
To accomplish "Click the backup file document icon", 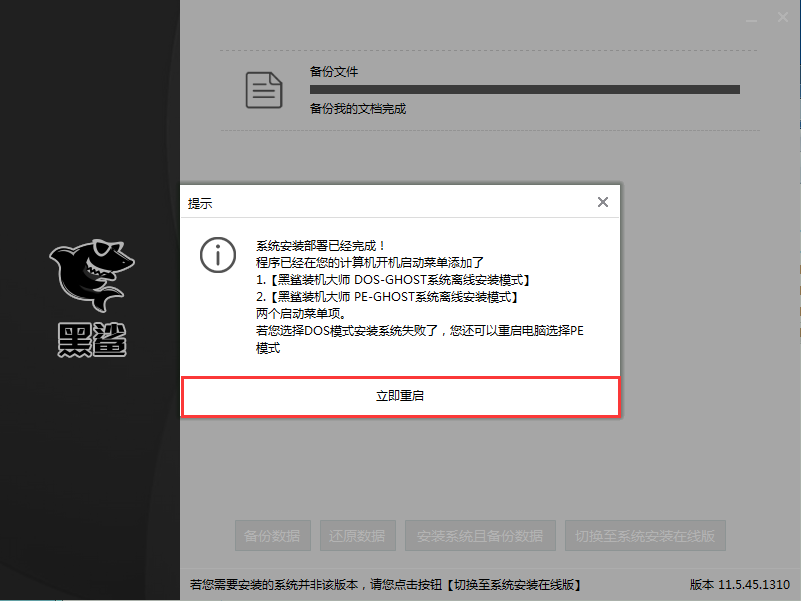I will click(x=263, y=90).
